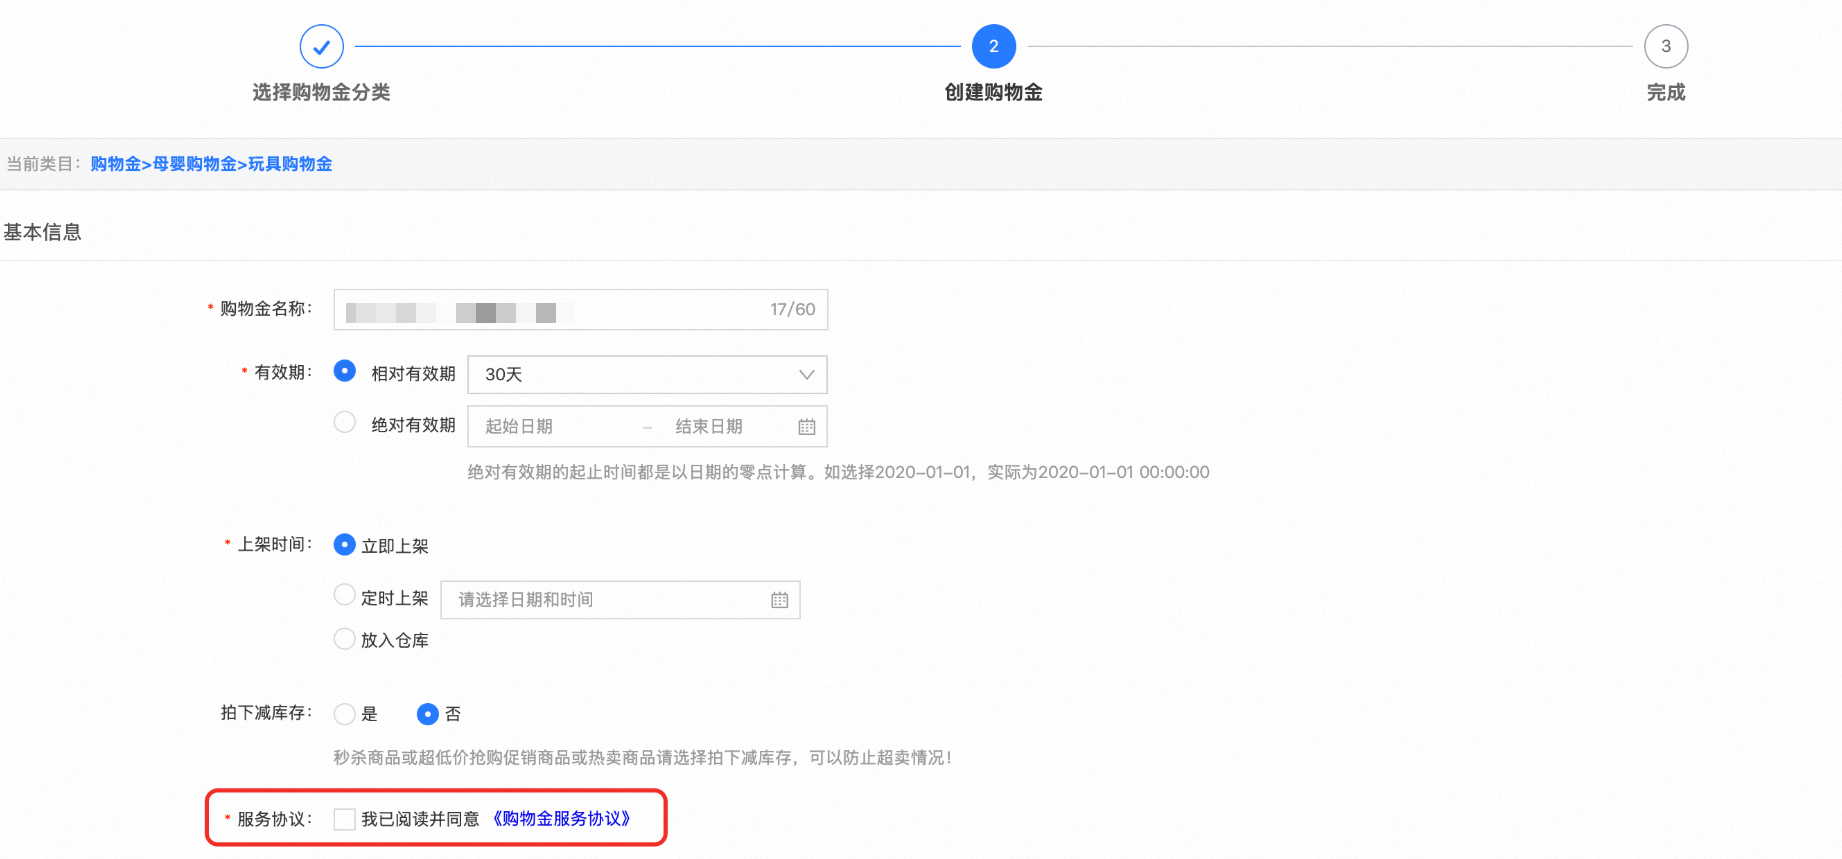Click the 基本信息 section heading

43,232
